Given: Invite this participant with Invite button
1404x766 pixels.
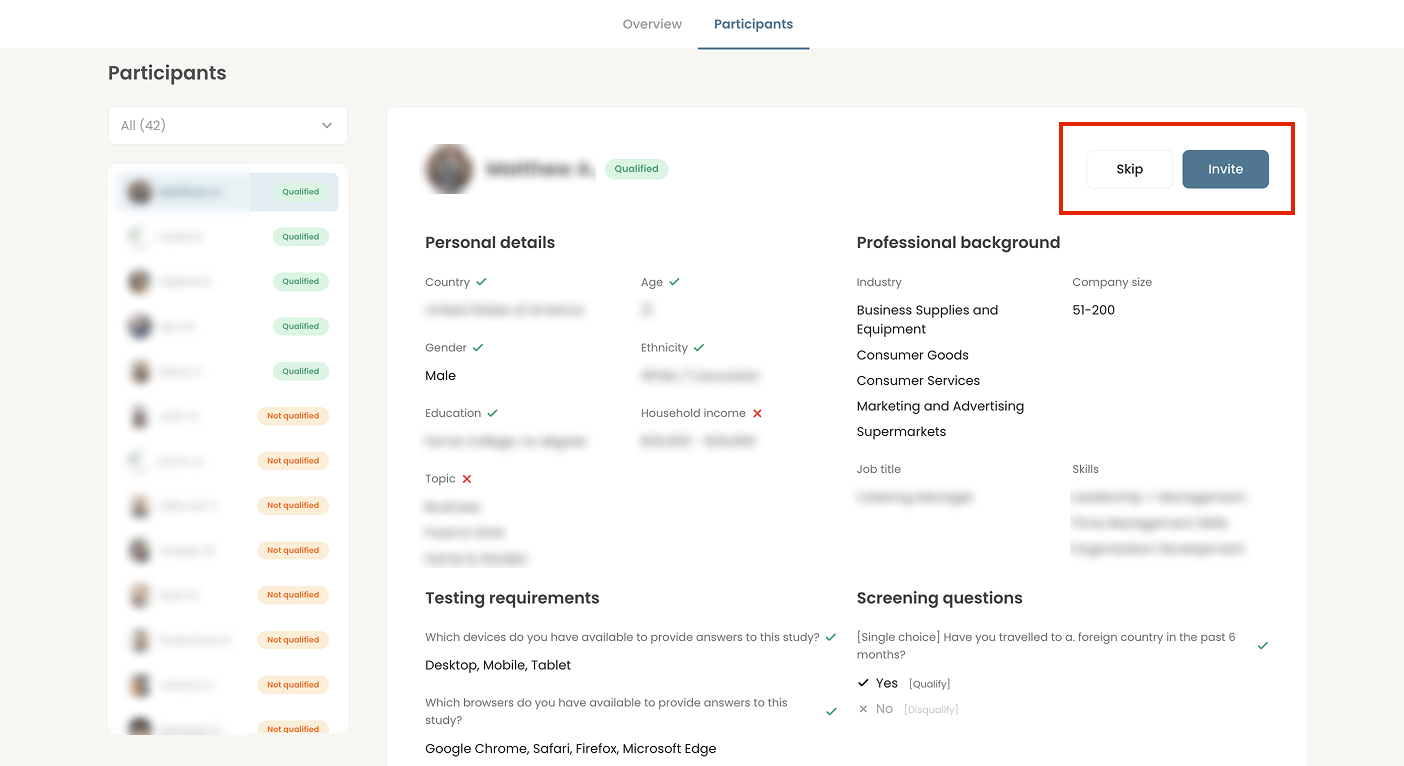Looking at the screenshot, I should [1225, 169].
